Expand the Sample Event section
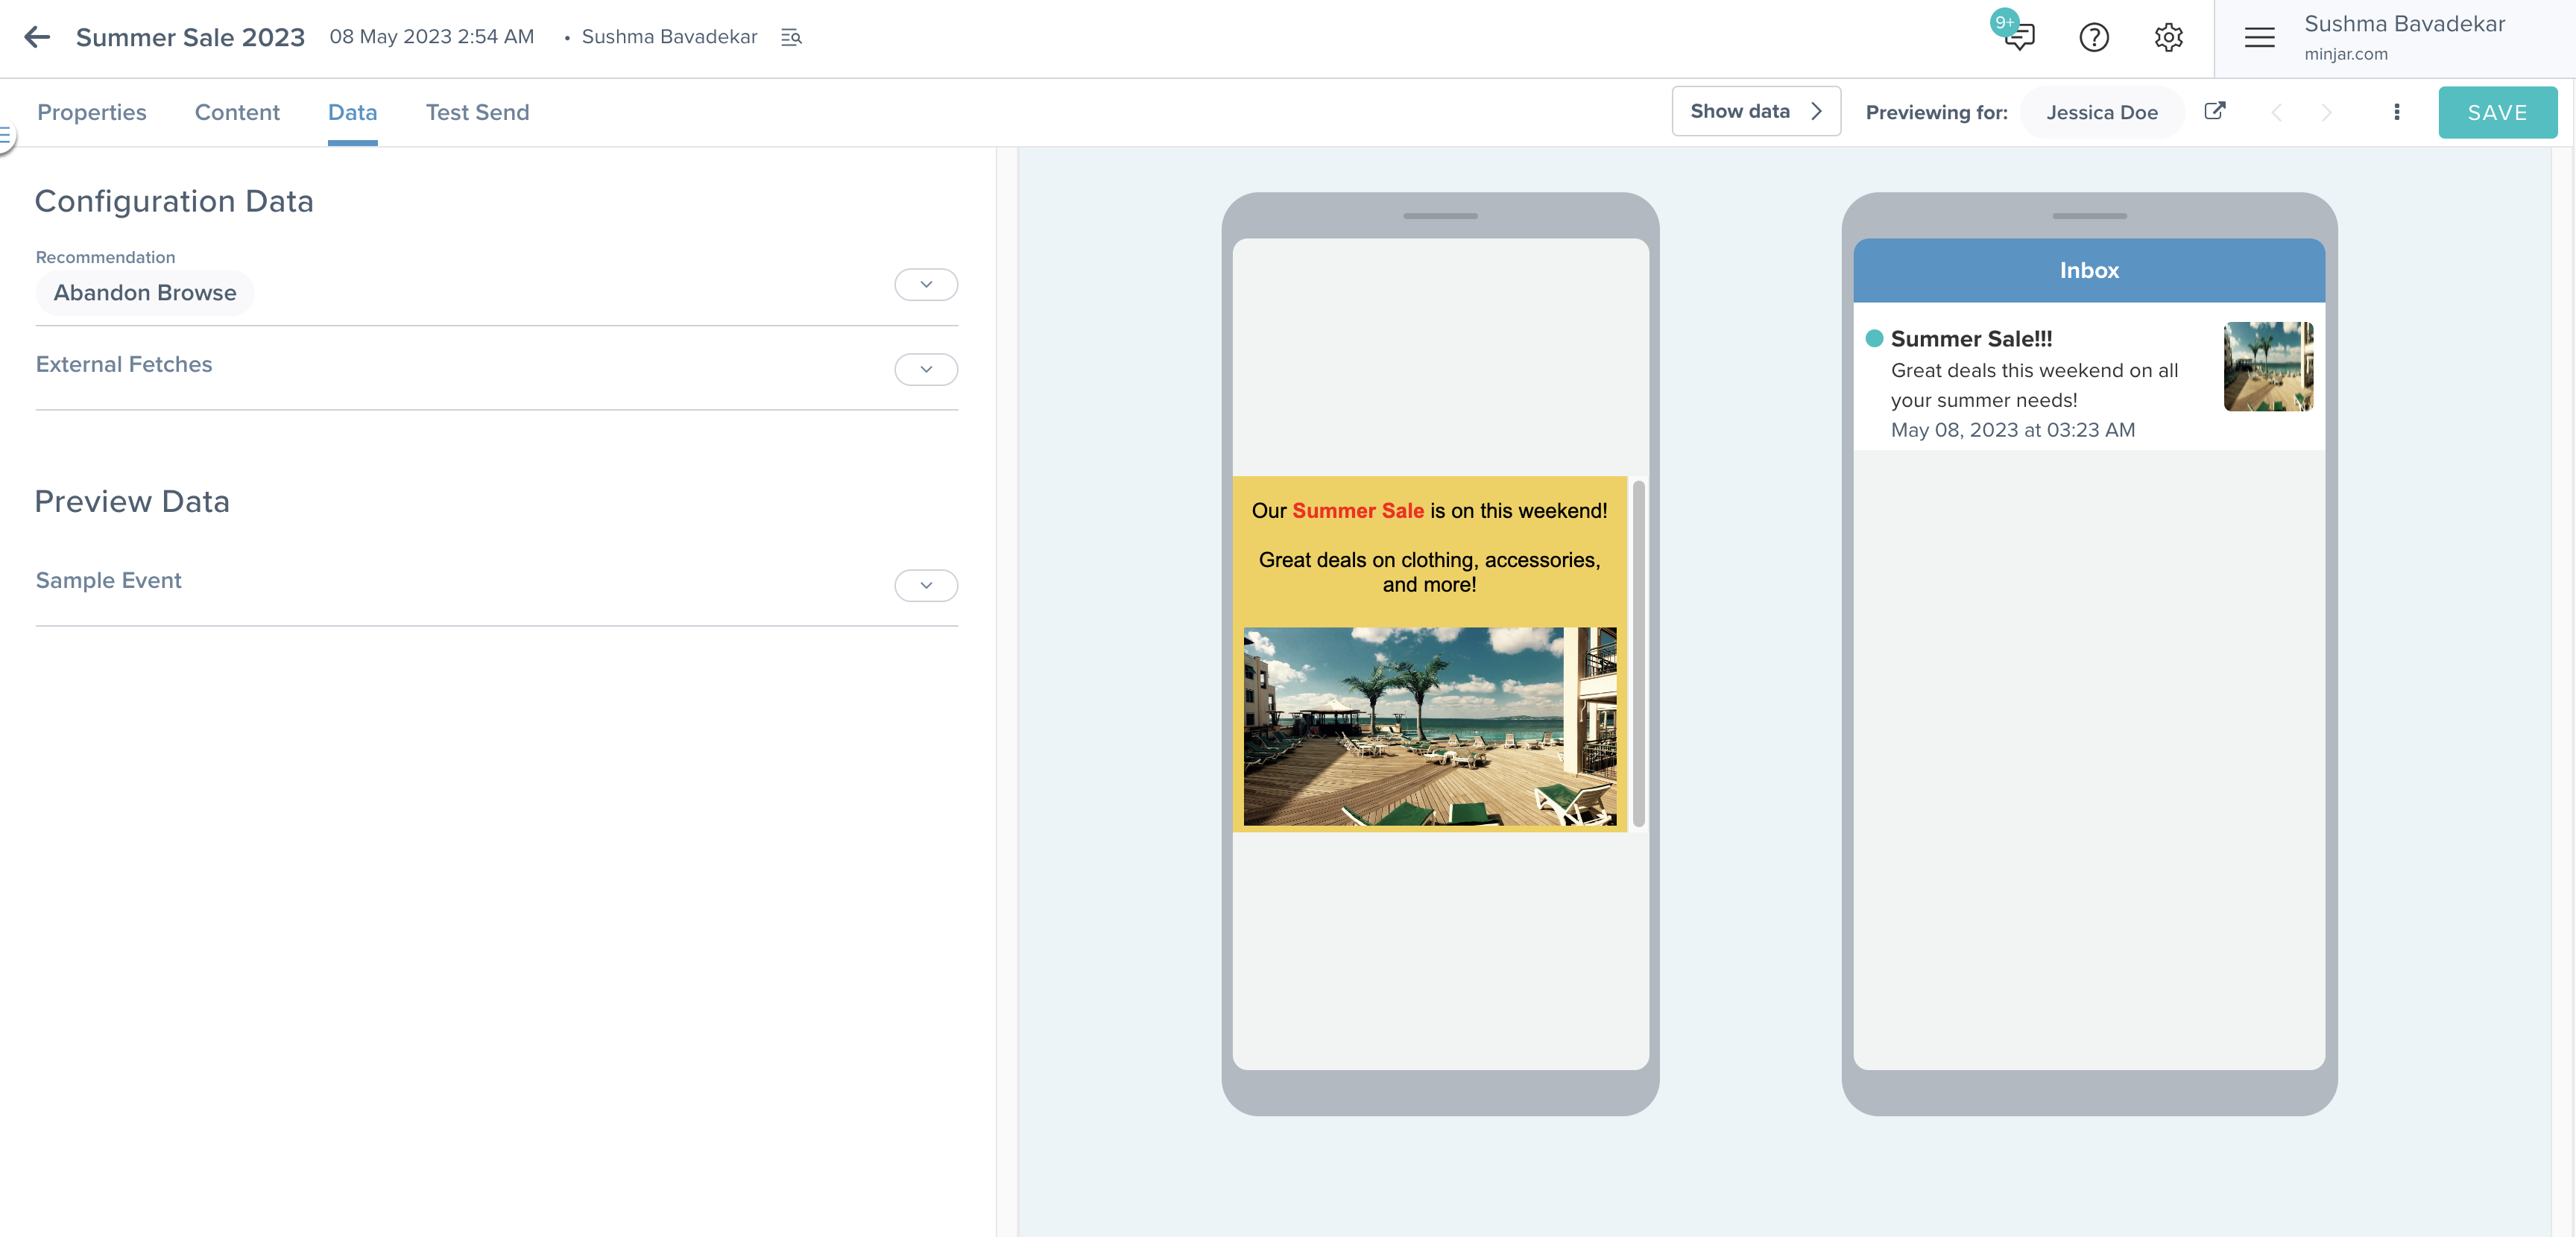 point(926,585)
